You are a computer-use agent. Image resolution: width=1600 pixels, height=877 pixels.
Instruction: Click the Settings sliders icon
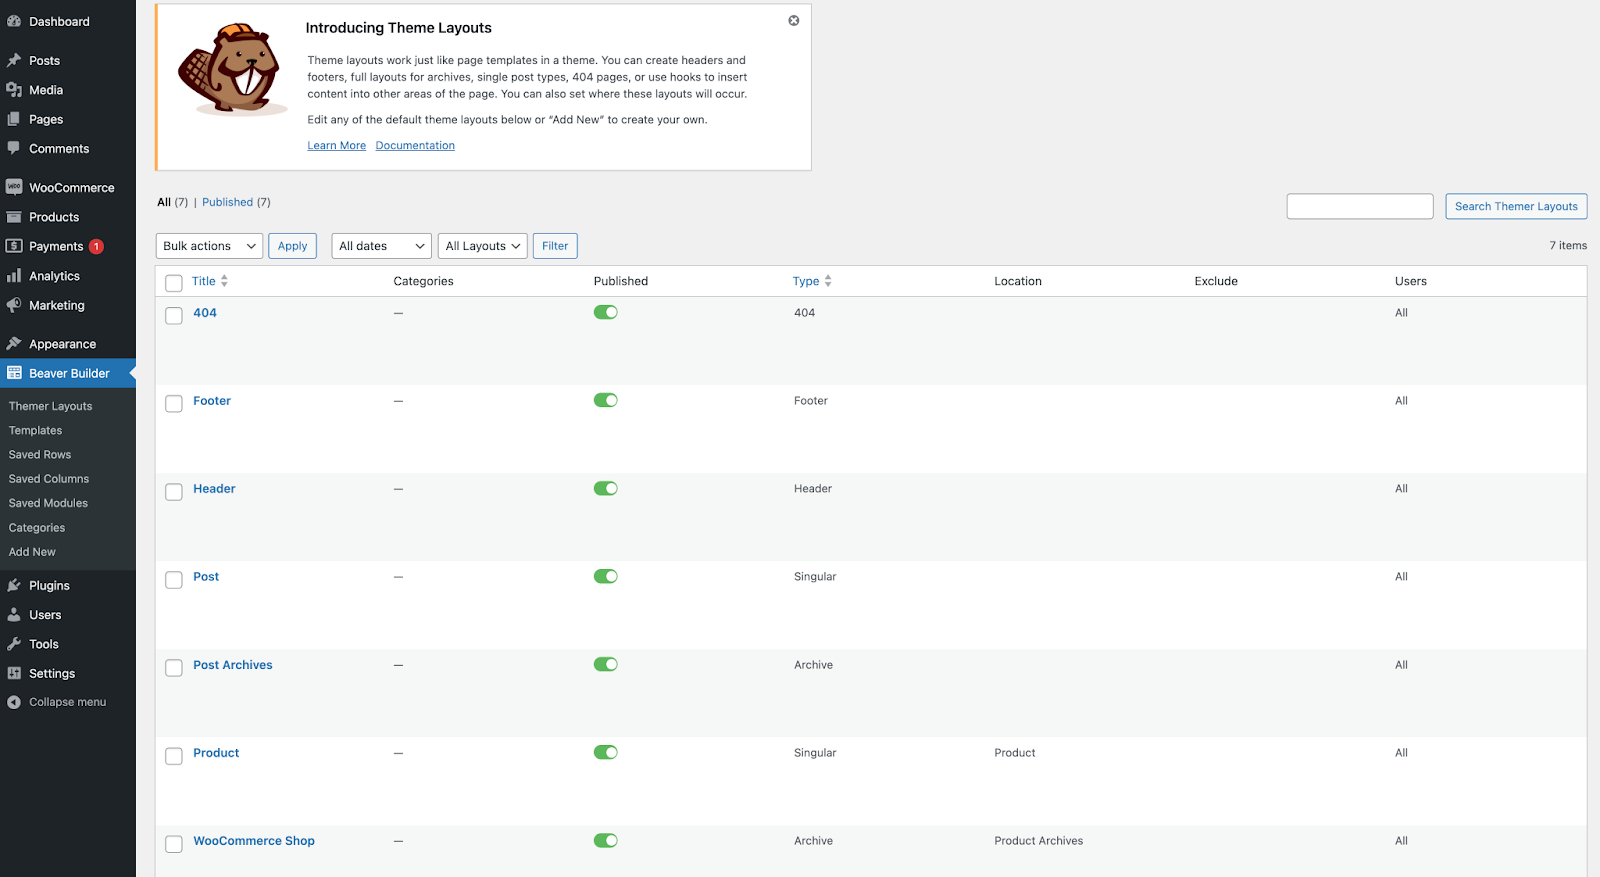pos(14,673)
